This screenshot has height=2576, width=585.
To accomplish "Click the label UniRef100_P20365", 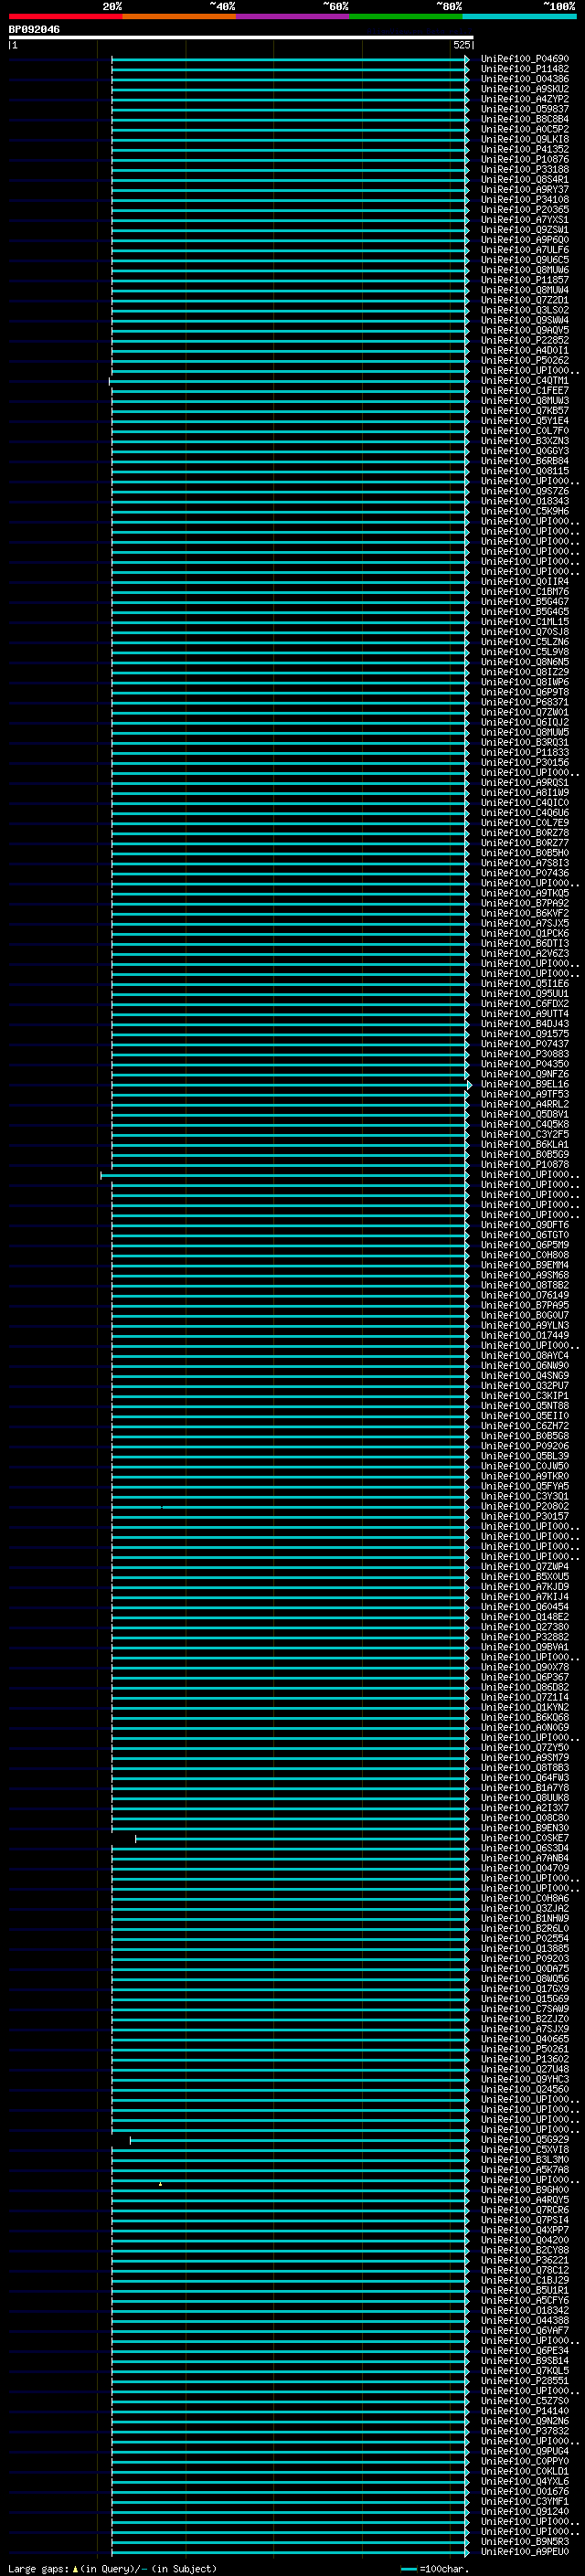I will (x=525, y=210).
